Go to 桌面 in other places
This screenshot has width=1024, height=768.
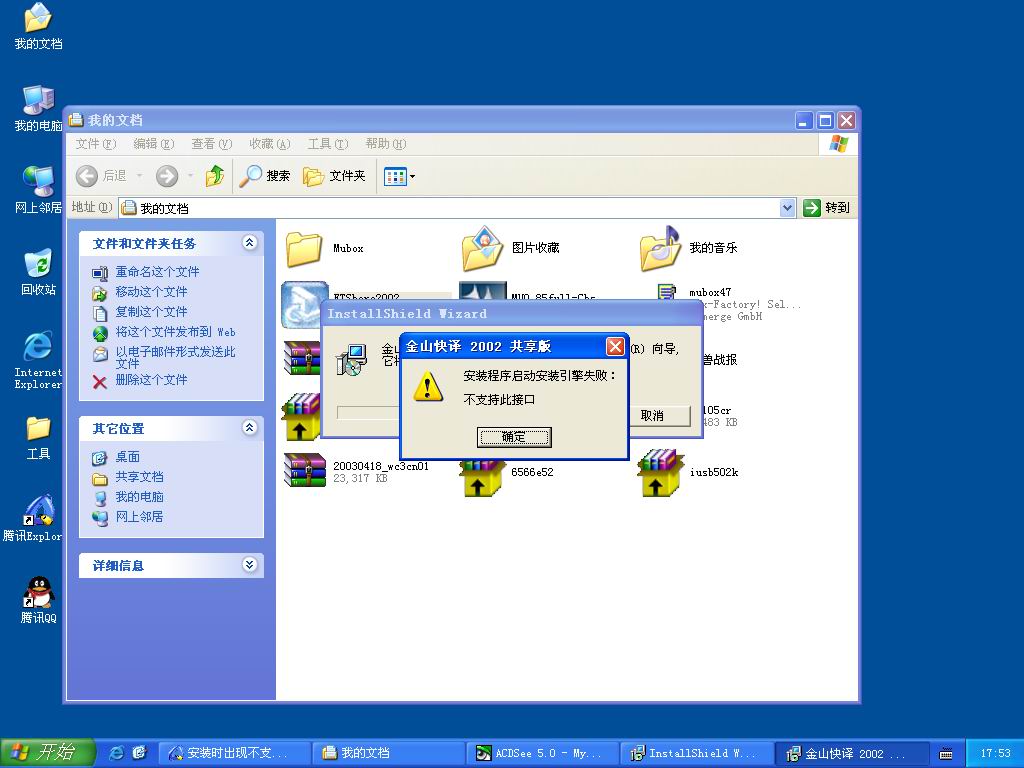pos(127,457)
